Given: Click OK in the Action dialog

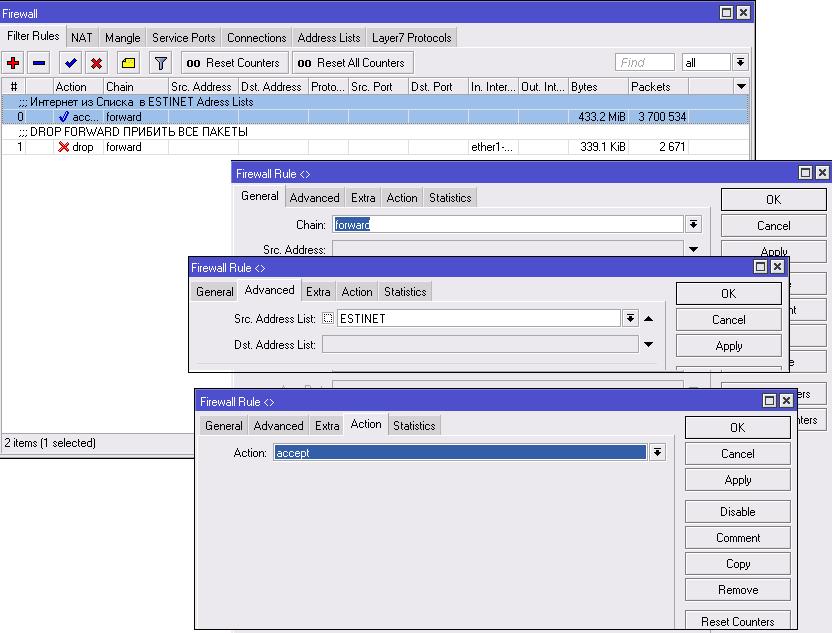Looking at the screenshot, I should point(738,427).
